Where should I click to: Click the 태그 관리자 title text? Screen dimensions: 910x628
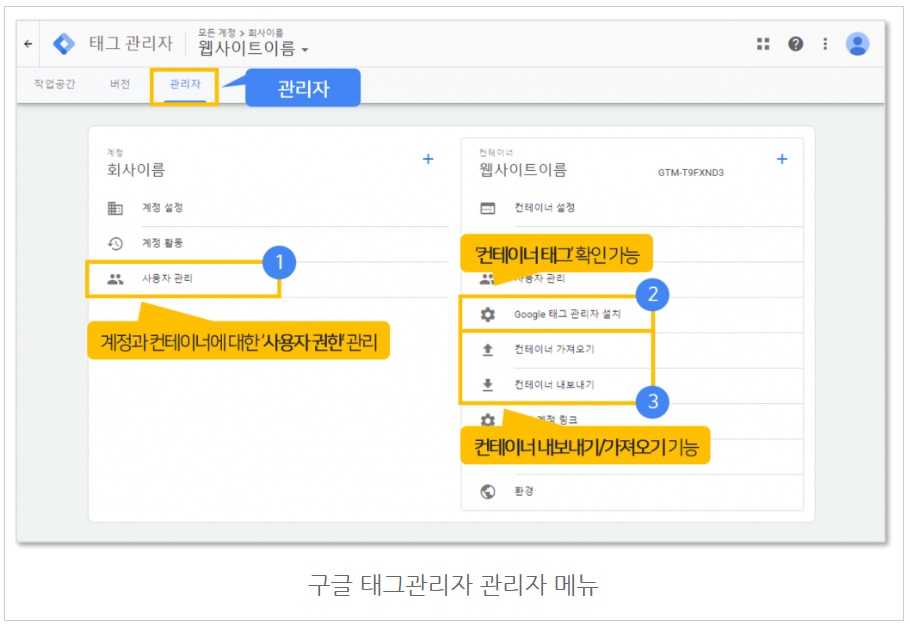[x=131, y=44]
